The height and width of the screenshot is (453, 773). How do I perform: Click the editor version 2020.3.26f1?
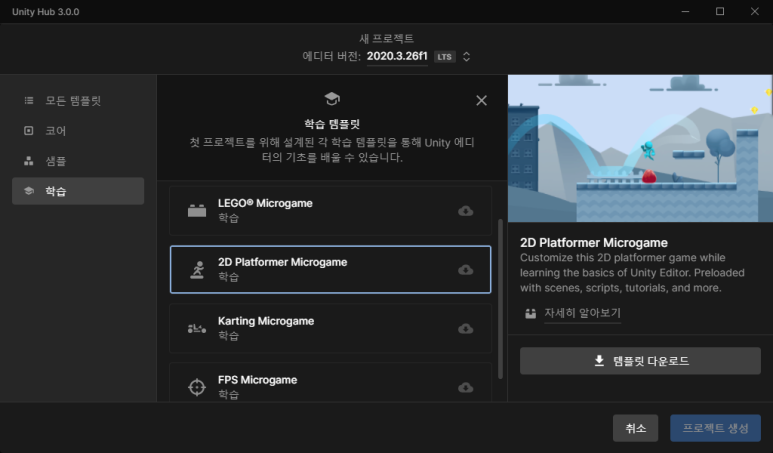click(x=397, y=56)
